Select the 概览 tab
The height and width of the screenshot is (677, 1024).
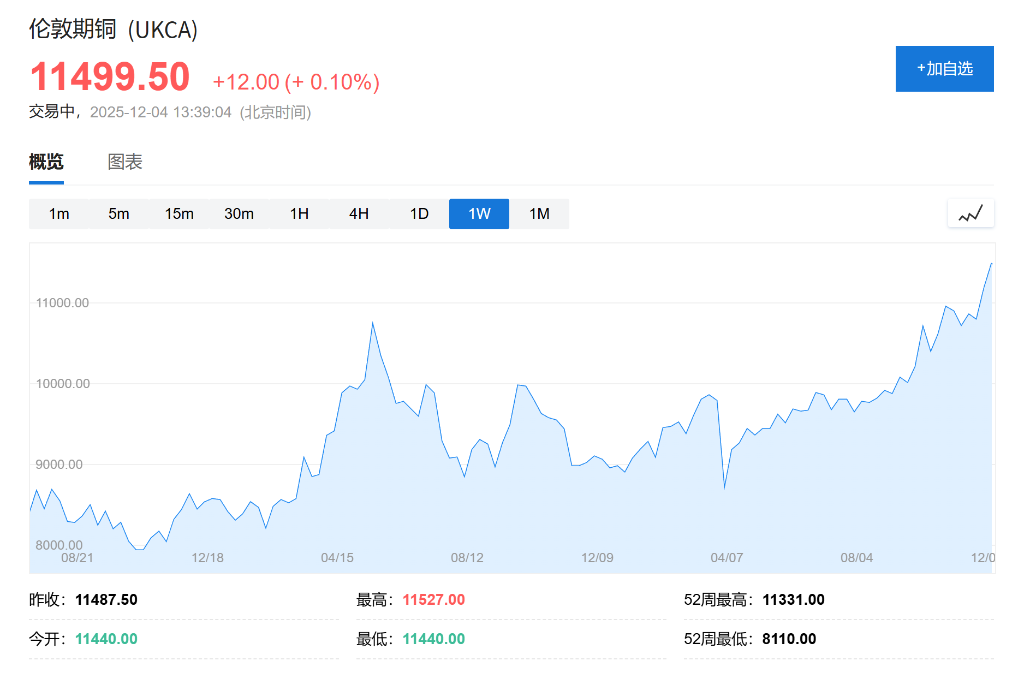coord(44,160)
